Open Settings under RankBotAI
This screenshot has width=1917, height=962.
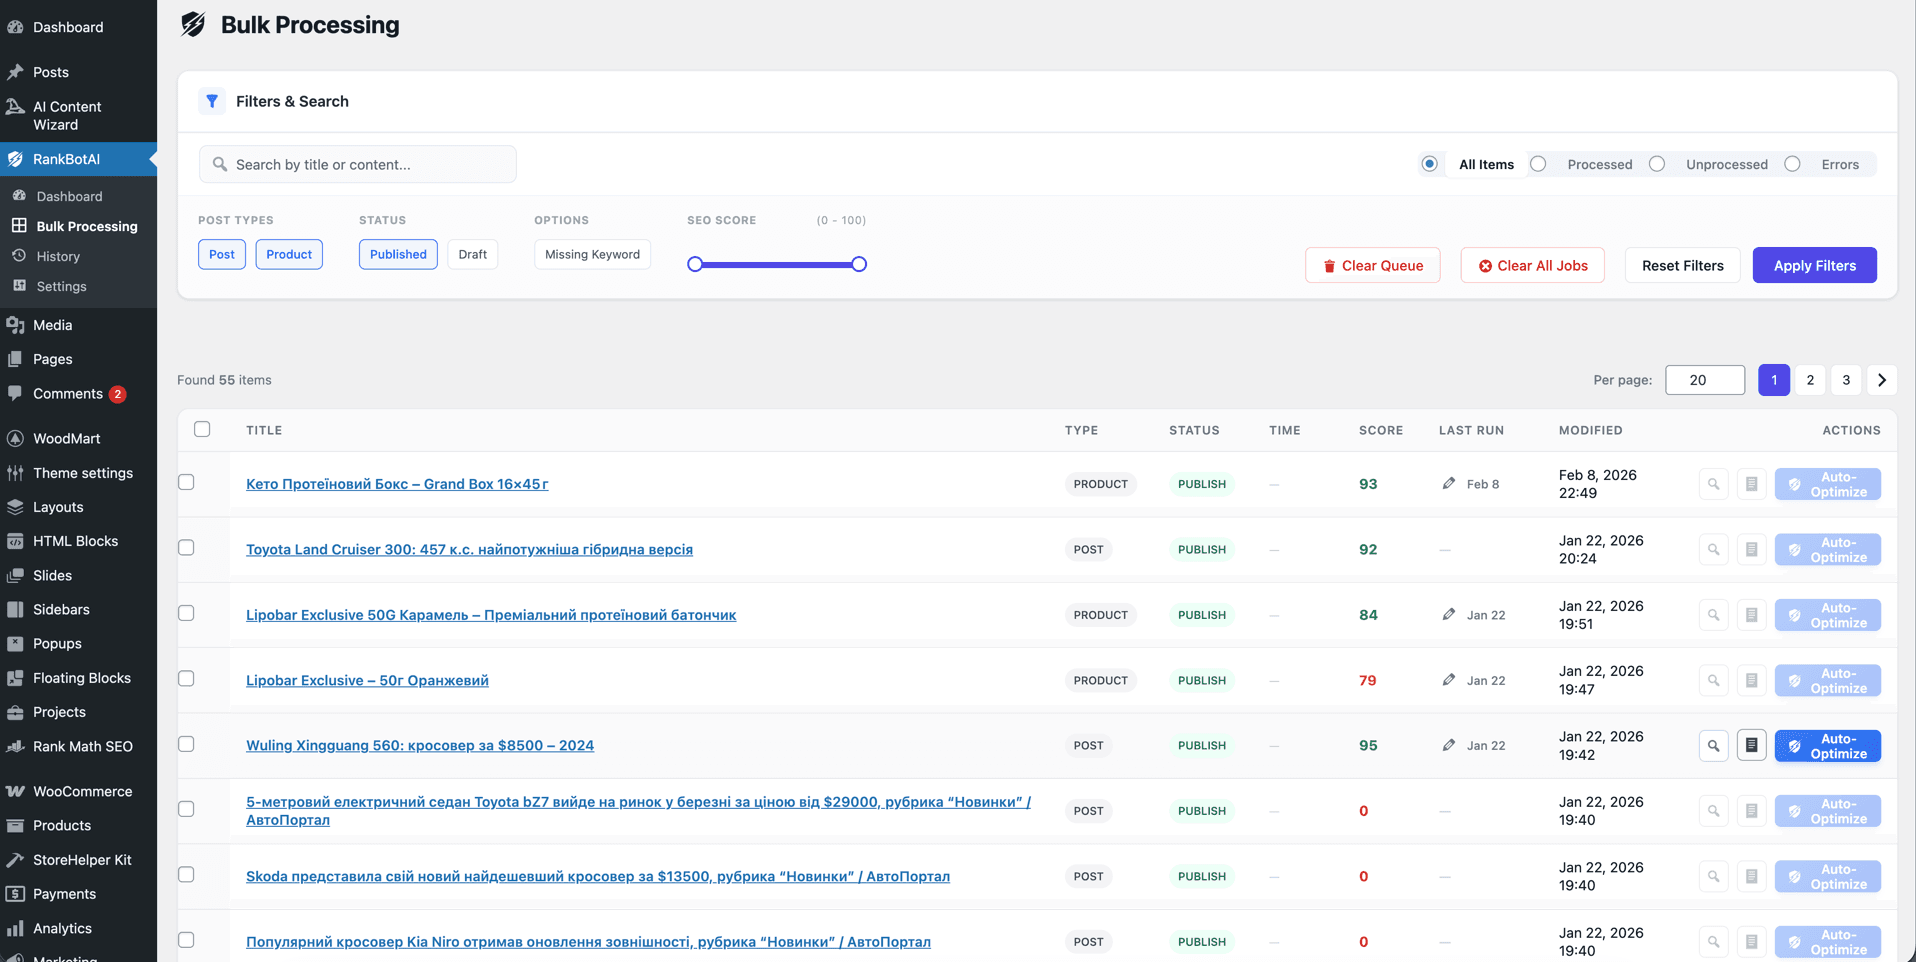click(60, 286)
